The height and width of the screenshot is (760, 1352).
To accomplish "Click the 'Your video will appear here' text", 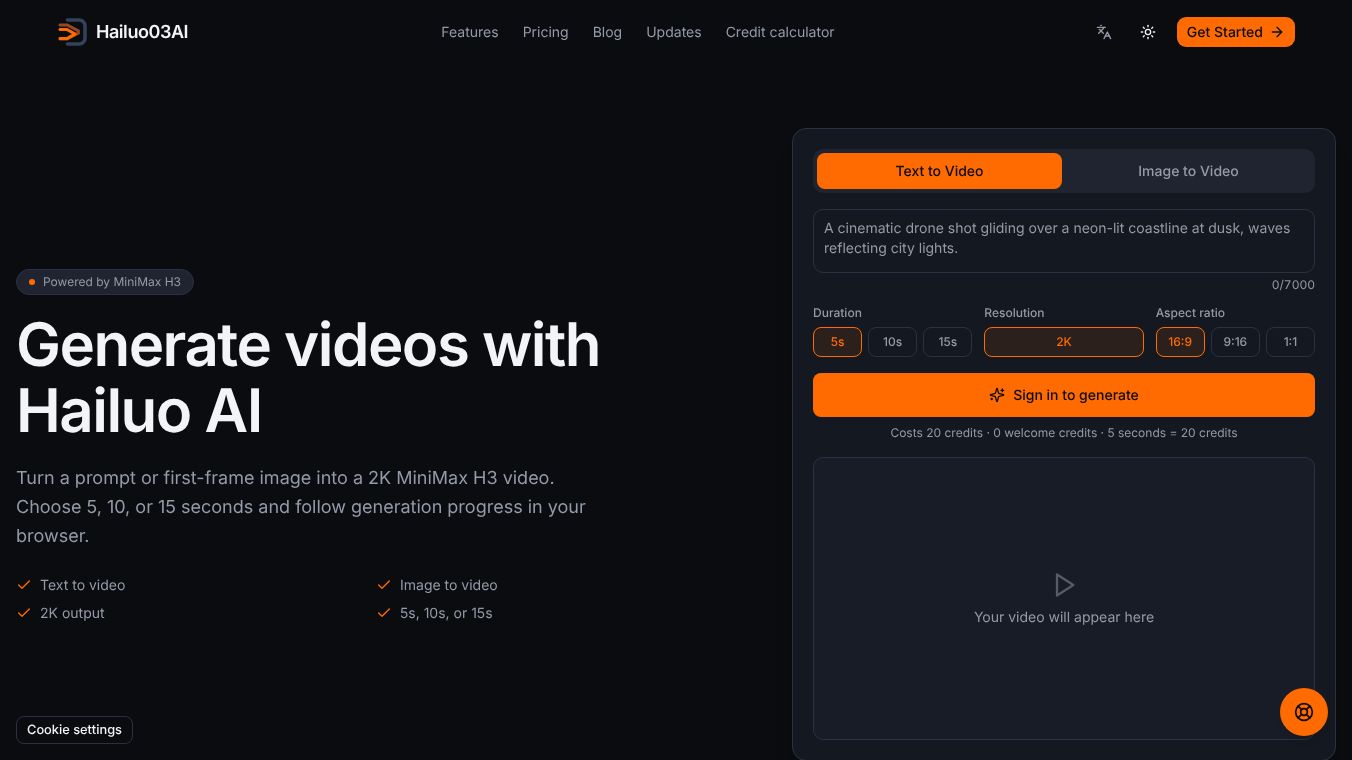I will click(1064, 617).
